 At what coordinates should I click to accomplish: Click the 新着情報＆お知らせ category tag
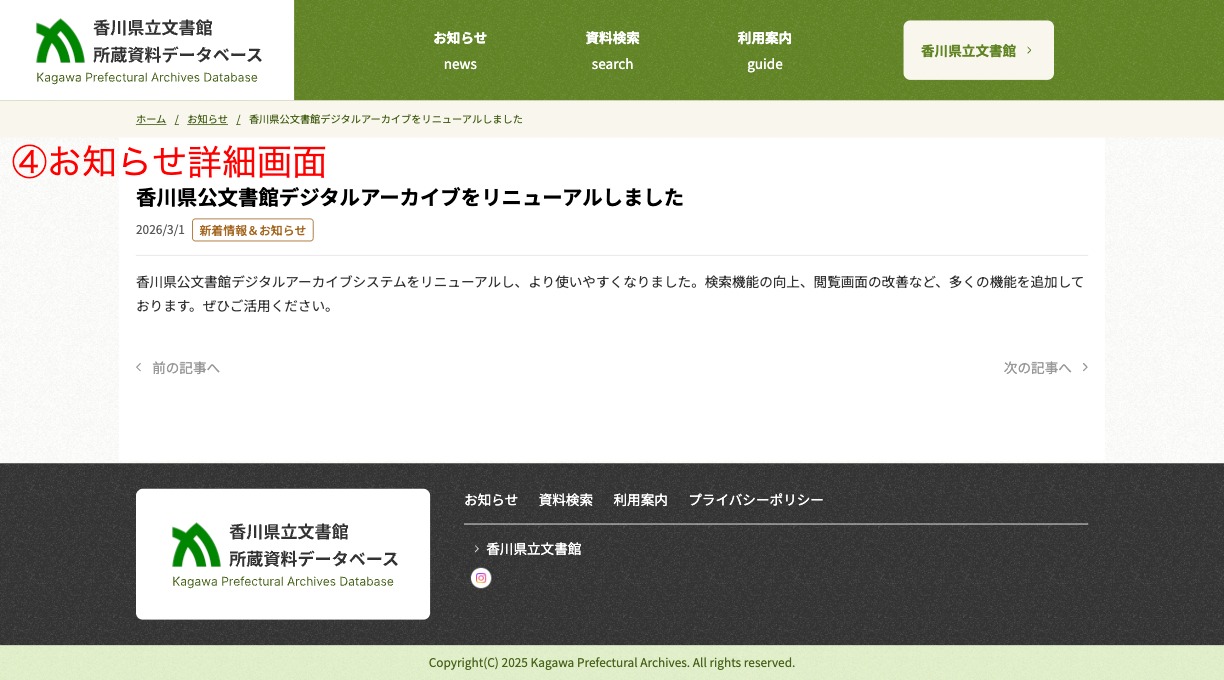pyautogui.click(x=253, y=229)
